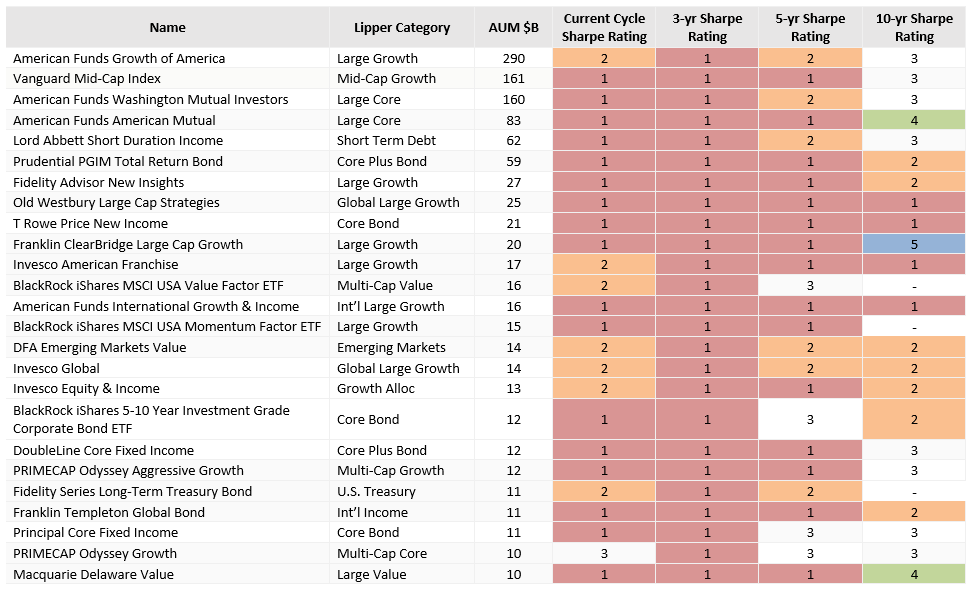Click the U.S. Treasury category cell

coord(375,492)
